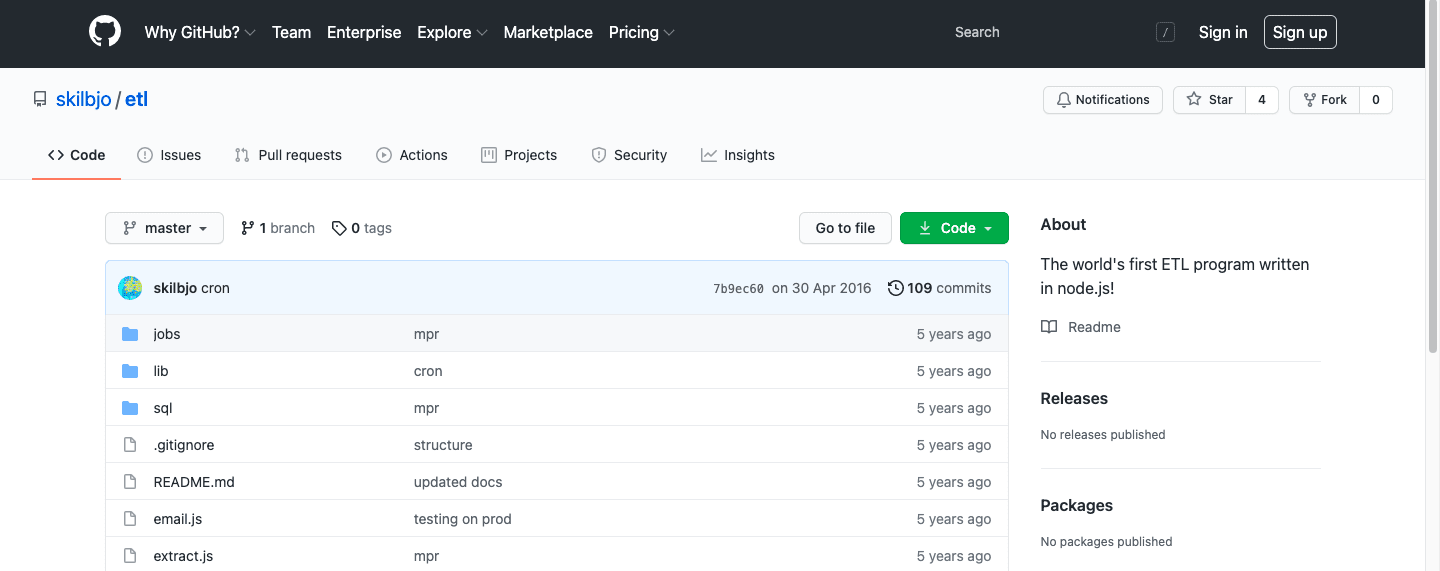The width and height of the screenshot is (1440, 571).
Task: Expand the Explore menu
Action: 452,32
